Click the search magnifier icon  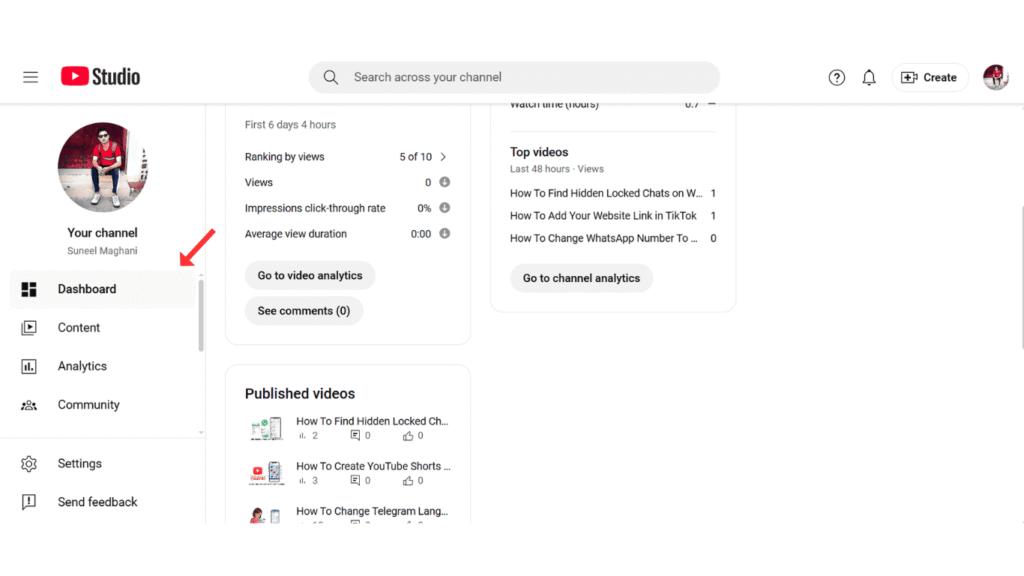pyautogui.click(x=331, y=77)
